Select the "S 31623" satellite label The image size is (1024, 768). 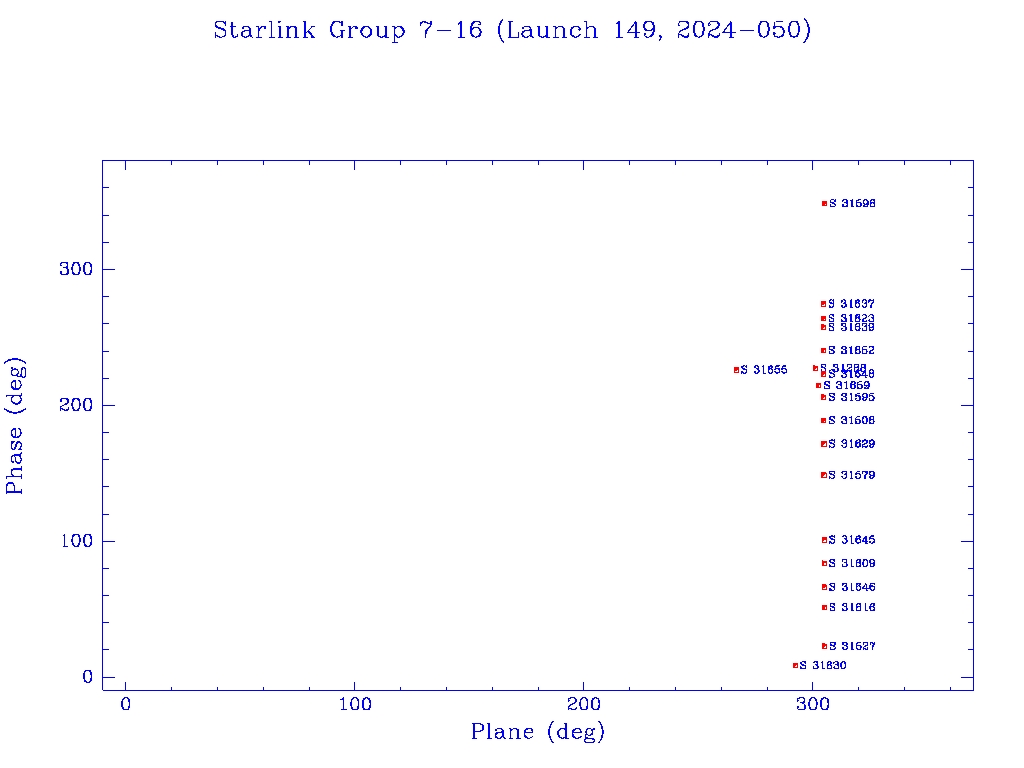pos(851,318)
